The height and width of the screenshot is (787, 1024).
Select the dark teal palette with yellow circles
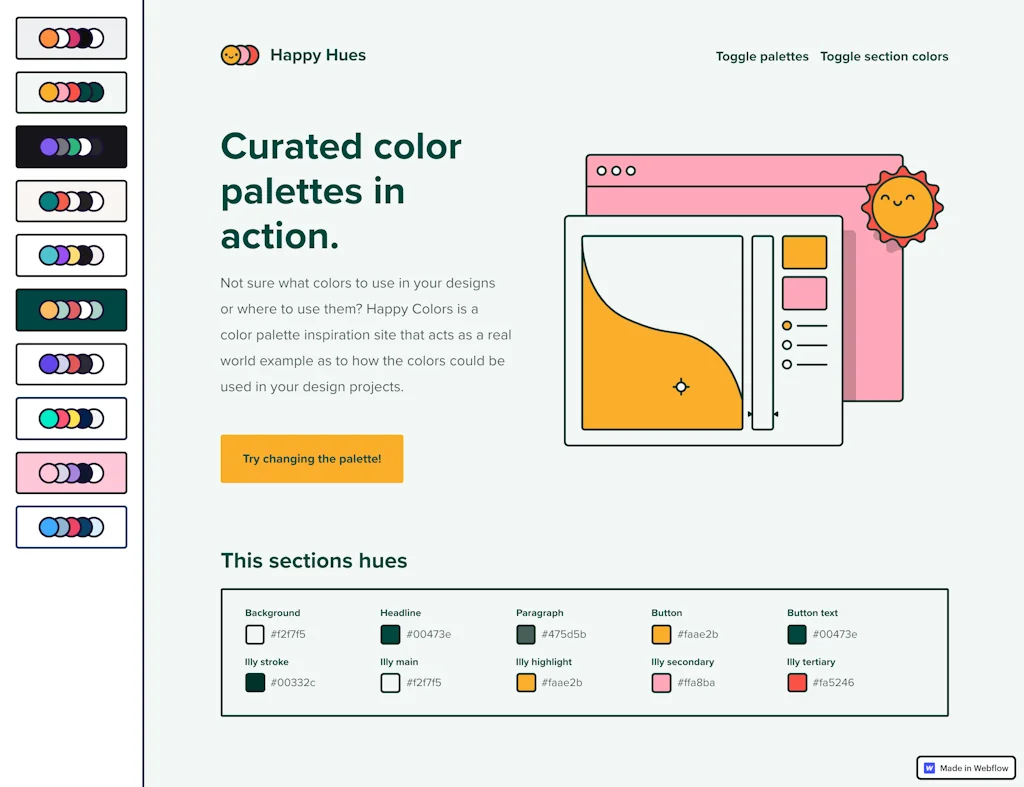[x=70, y=309]
